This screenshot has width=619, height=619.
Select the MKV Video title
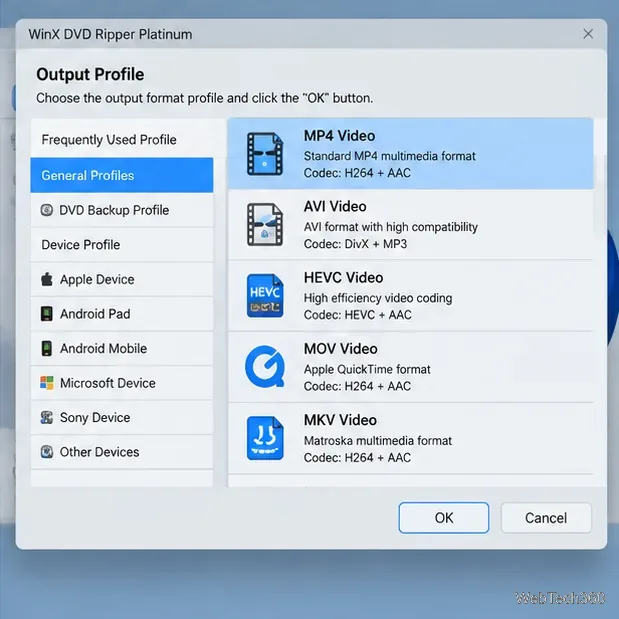(x=340, y=420)
